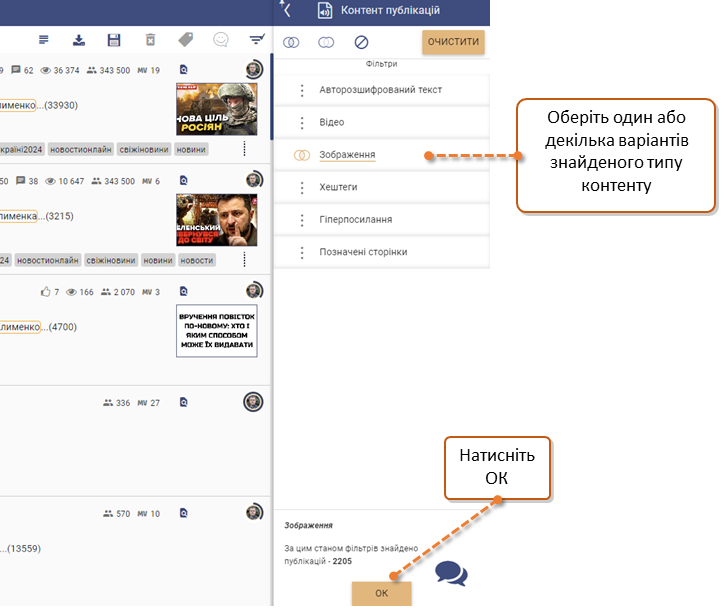Viewport: 727px width, 608px height.
Task: Open thumbnail with Zelensky video
Action: (x=217, y=220)
